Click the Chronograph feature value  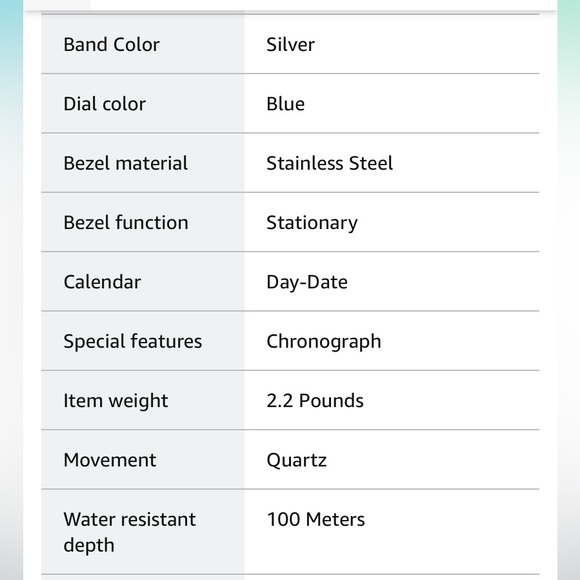[x=324, y=342]
